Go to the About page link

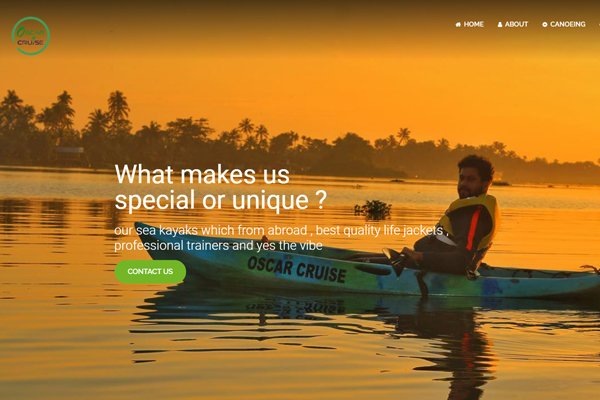click(513, 24)
